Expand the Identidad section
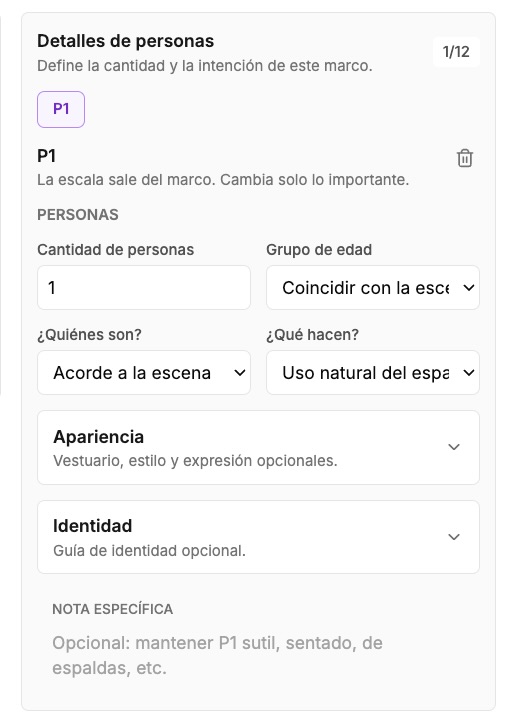The width and height of the screenshot is (523, 724). tap(258, 537)
